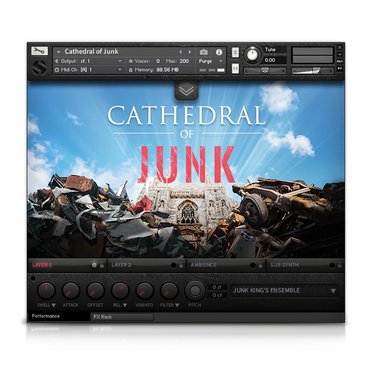The width and height of the screenshot is (370, 370).
Task: Click the Output speaker icon
Action: (x=57, y=61)
